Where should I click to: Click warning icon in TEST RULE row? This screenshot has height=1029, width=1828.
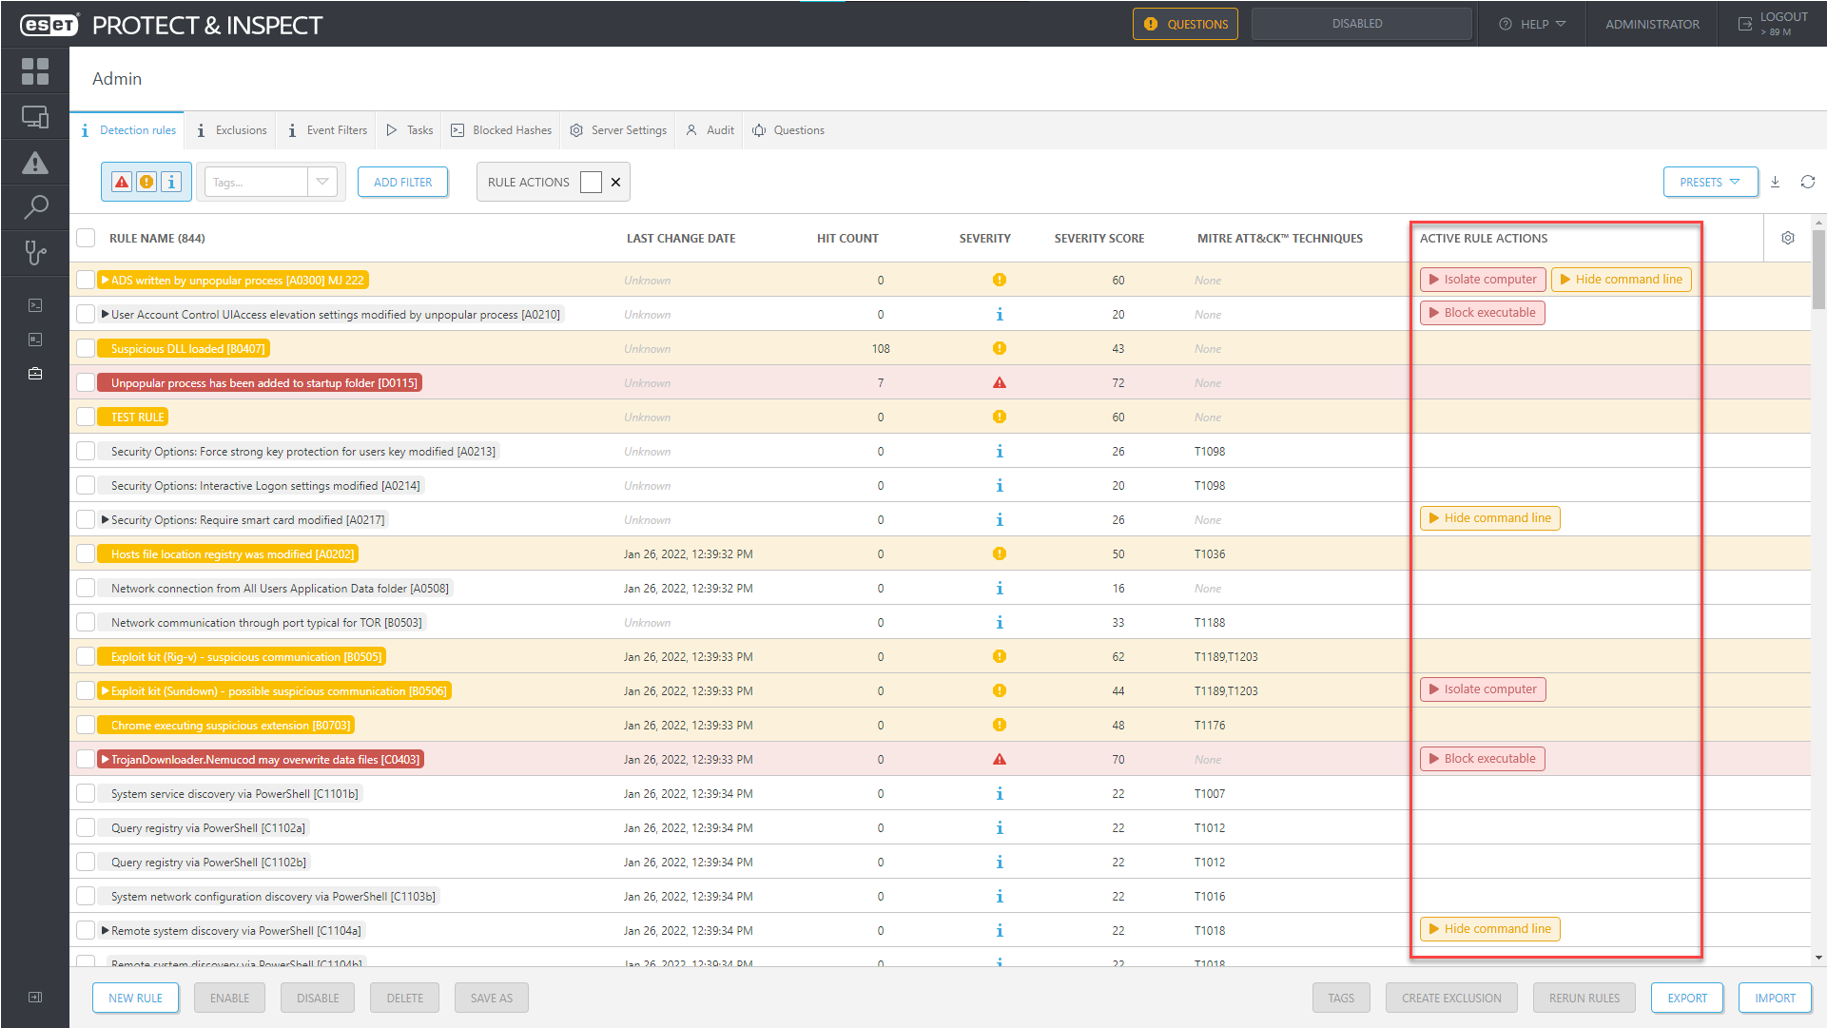coord(999,417)
